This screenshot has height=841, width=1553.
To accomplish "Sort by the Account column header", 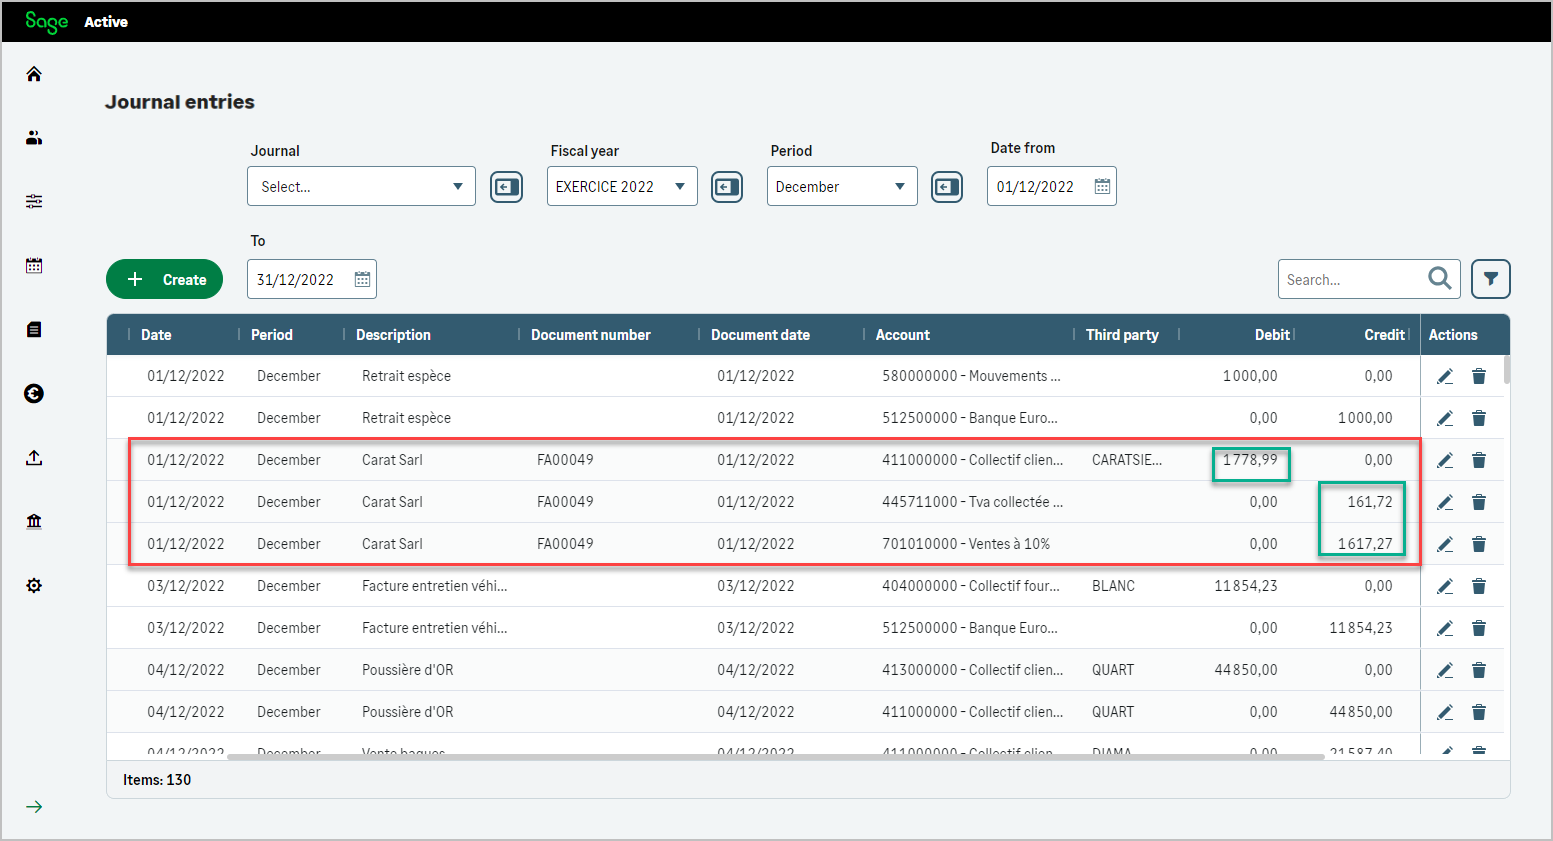I will coord(903,335).
